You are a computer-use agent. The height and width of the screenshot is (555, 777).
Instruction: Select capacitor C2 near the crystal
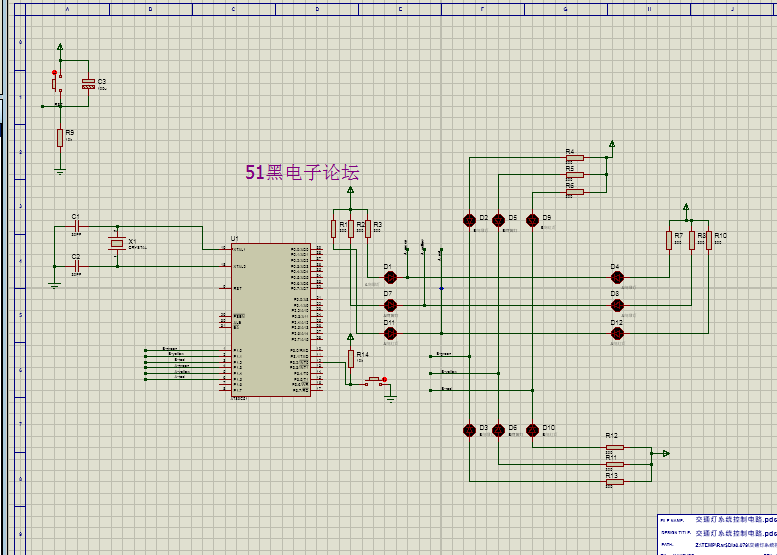[x=76, y=267]
